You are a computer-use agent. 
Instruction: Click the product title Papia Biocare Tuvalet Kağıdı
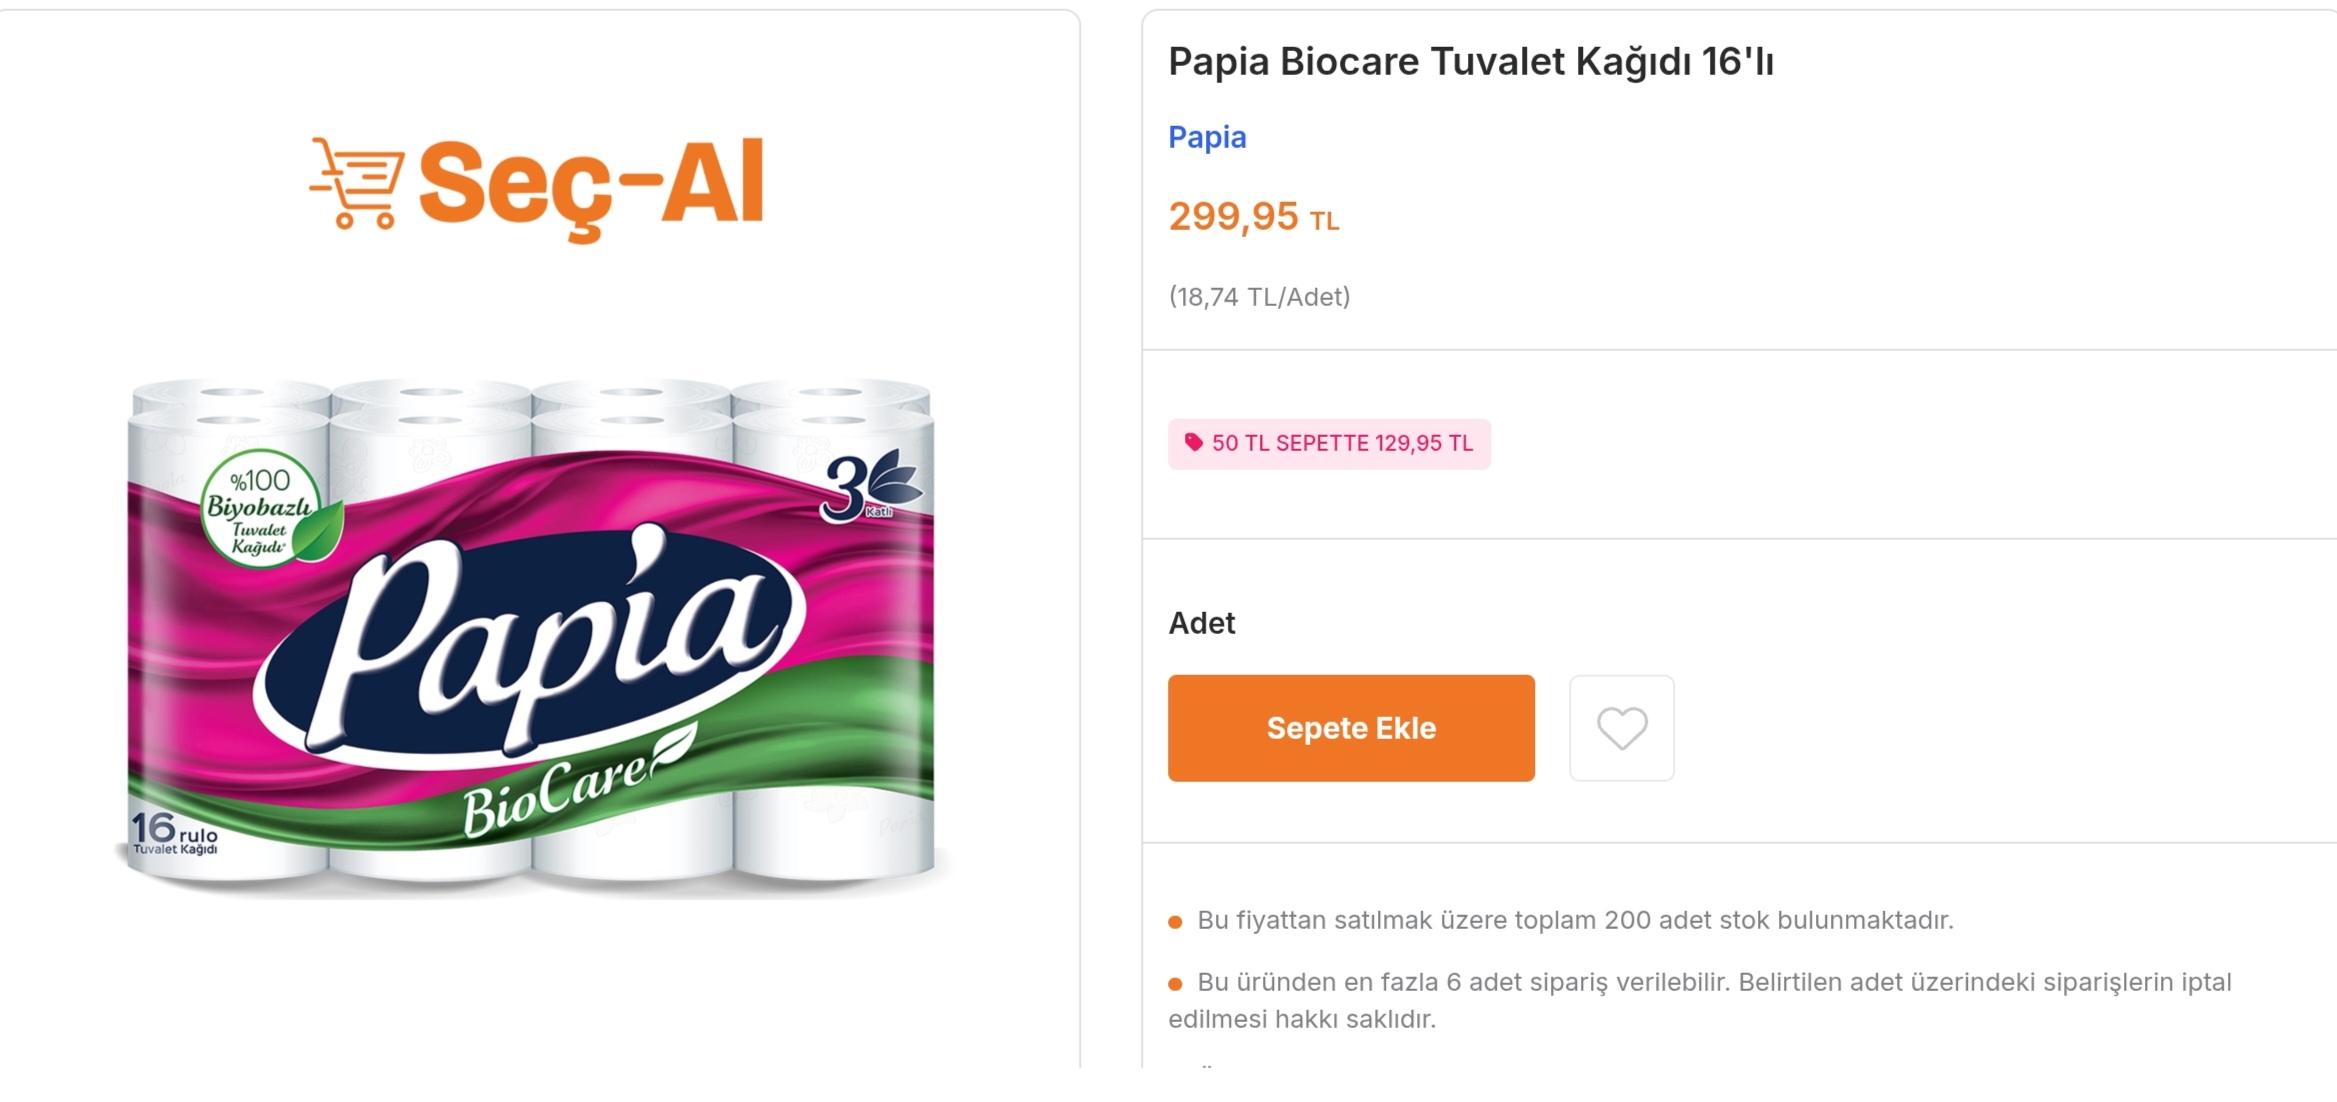tap(1471, 62)
